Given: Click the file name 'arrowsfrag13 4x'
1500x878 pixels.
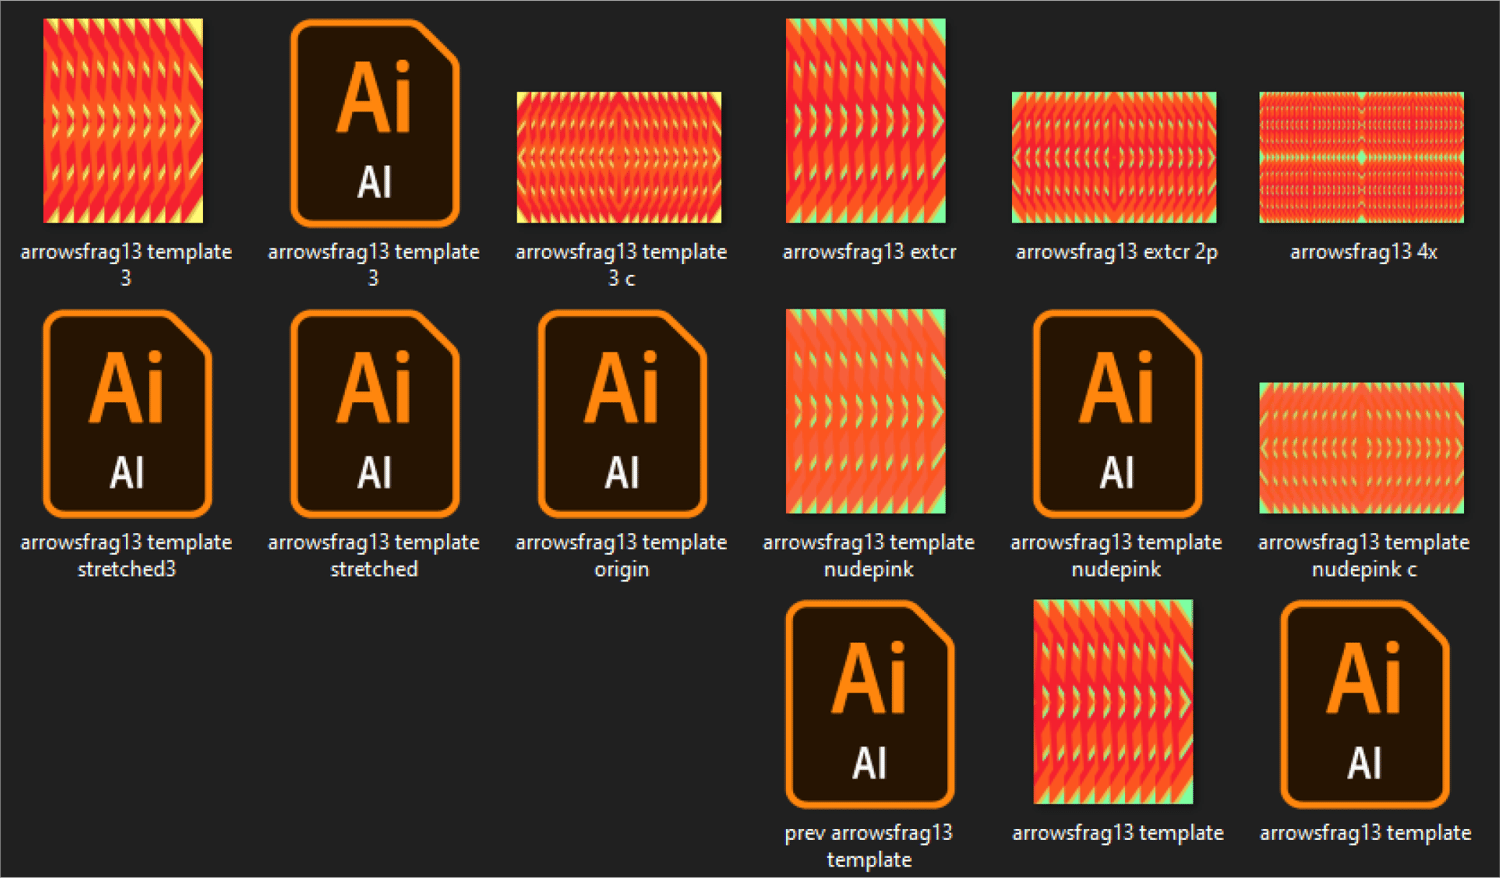Looking at the screenshot, I should [x=1364, y=252].
